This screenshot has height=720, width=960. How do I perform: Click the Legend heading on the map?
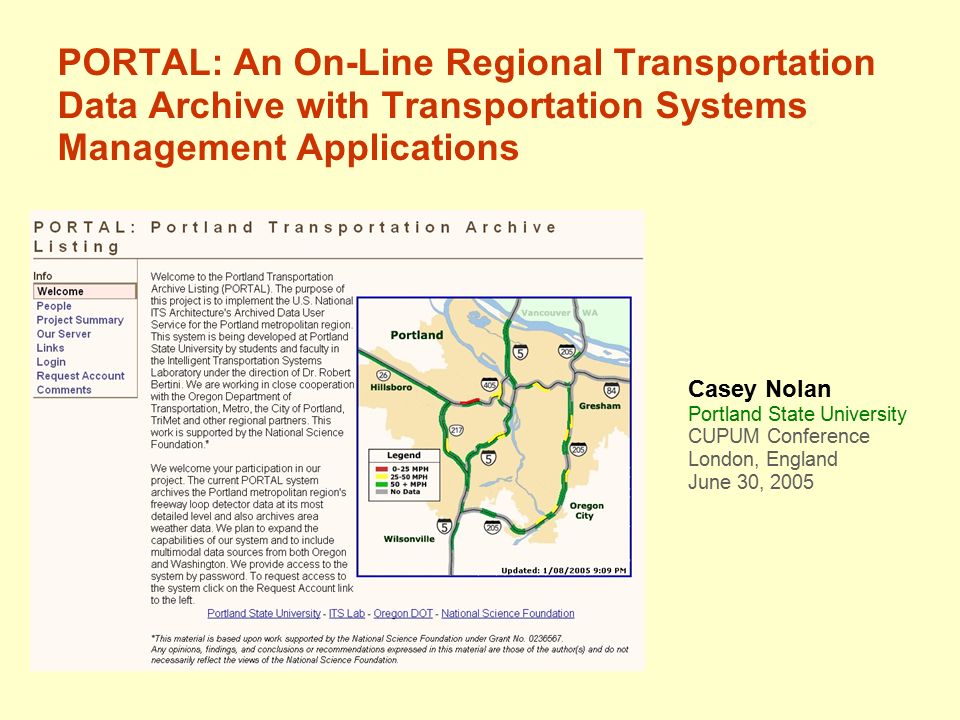403,455
